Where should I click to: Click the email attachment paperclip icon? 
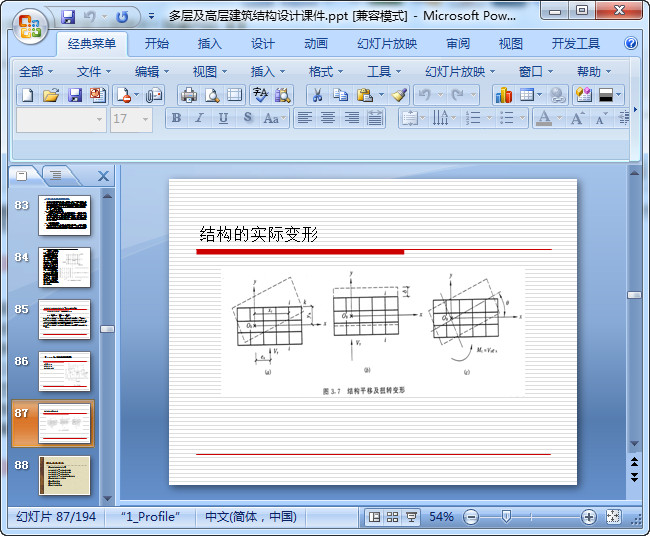tap(153, 95)
